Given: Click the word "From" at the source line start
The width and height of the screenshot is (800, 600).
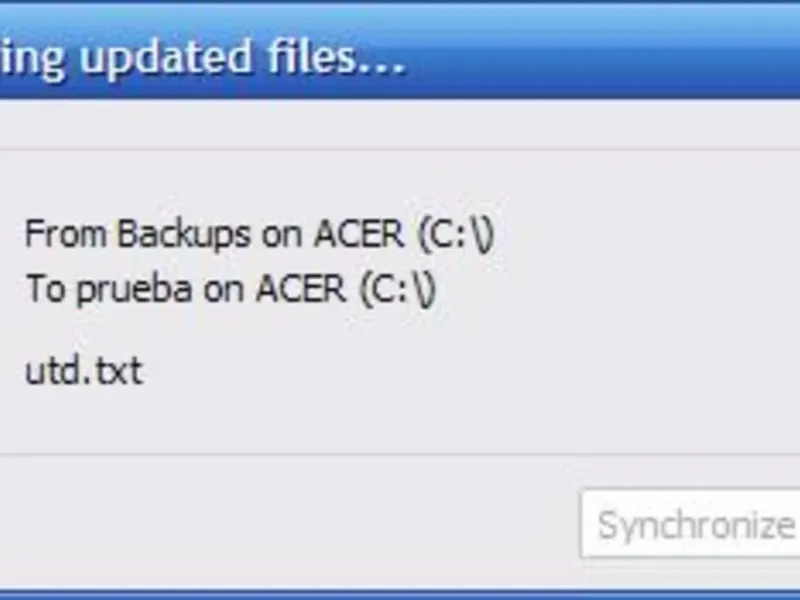Looking at the screenshot, I should [x=66, y=235].
